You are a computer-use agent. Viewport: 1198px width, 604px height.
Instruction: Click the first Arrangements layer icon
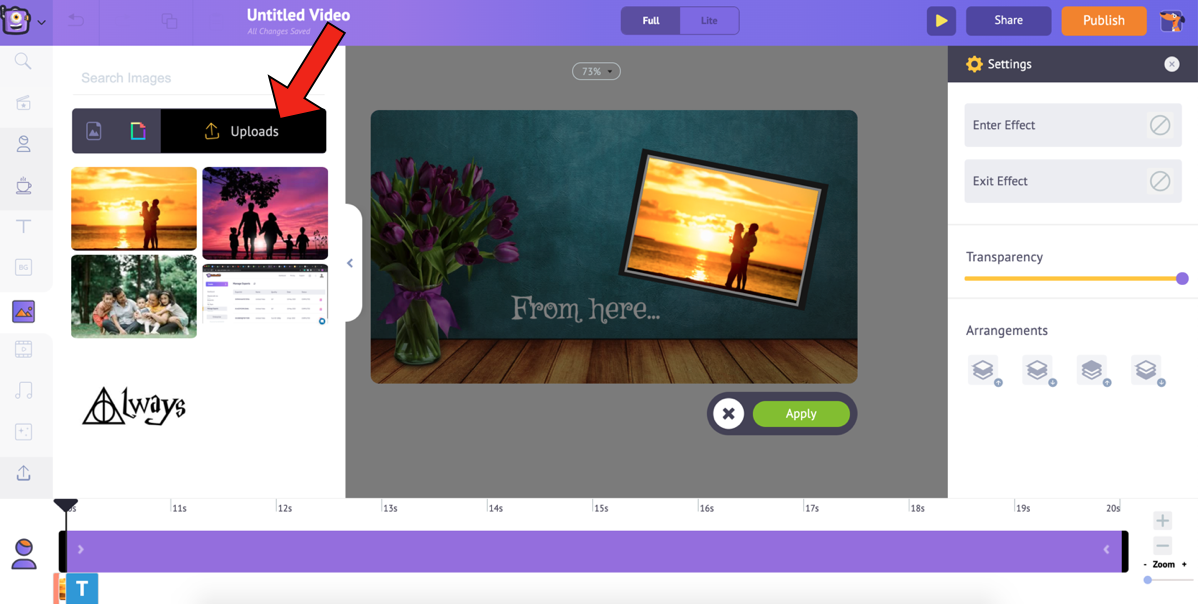pyautogui.click(x=984, y=370)
